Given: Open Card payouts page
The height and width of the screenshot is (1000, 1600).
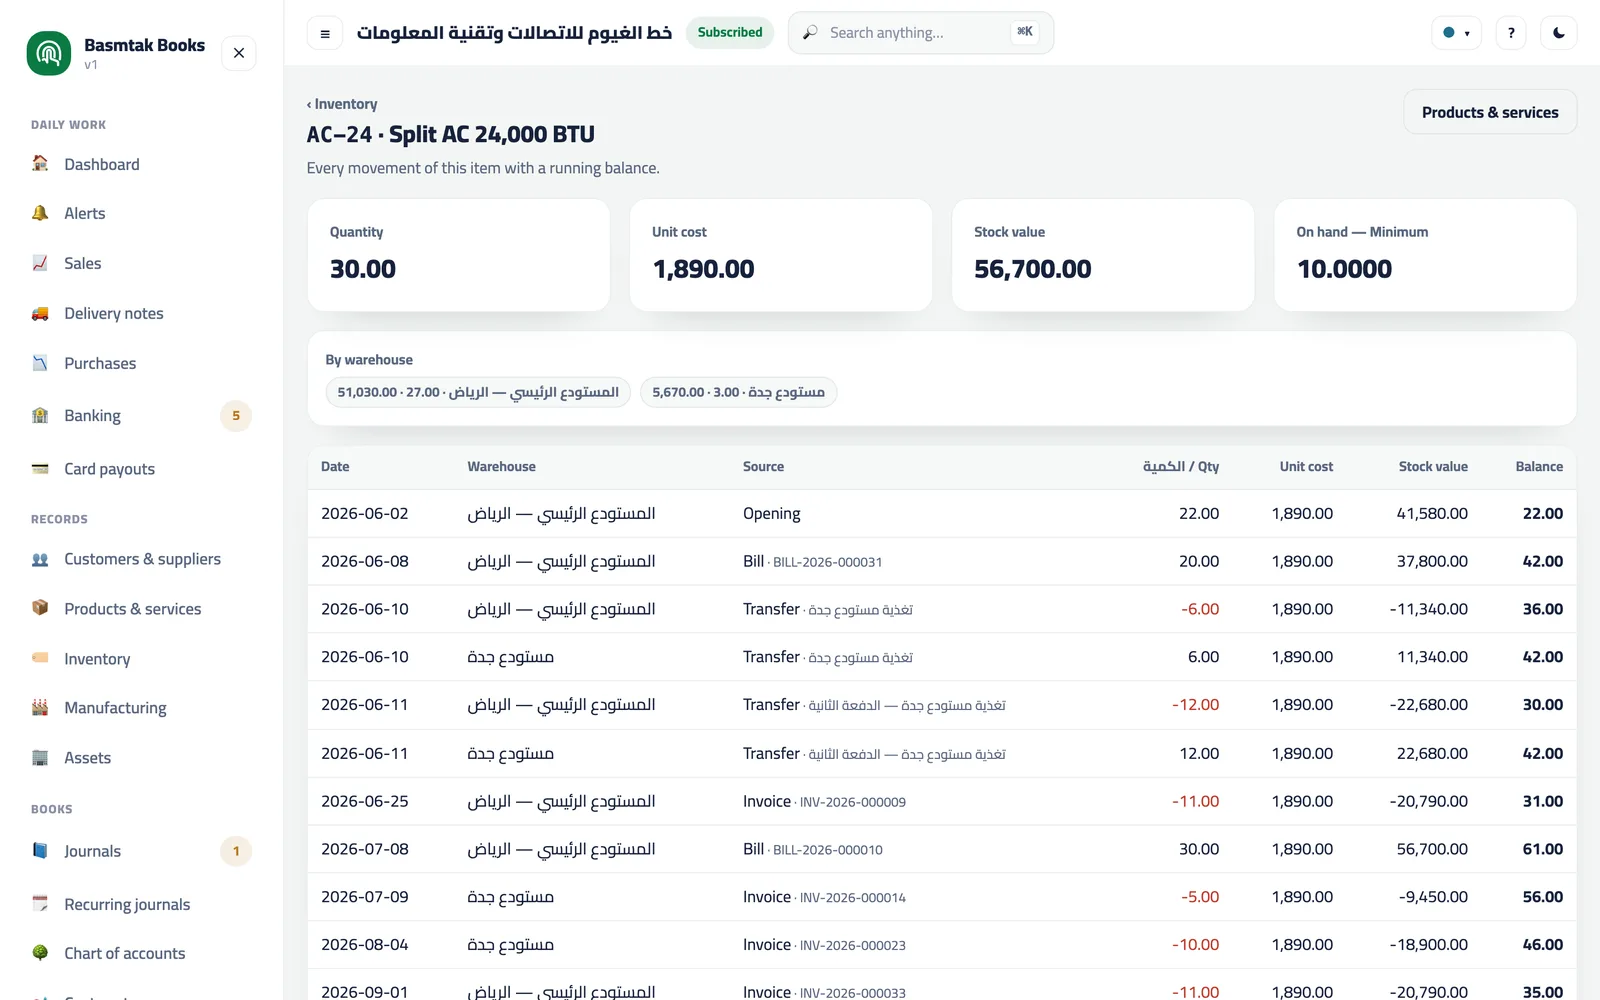Looking at the screenshot, I should pos(140,468).
